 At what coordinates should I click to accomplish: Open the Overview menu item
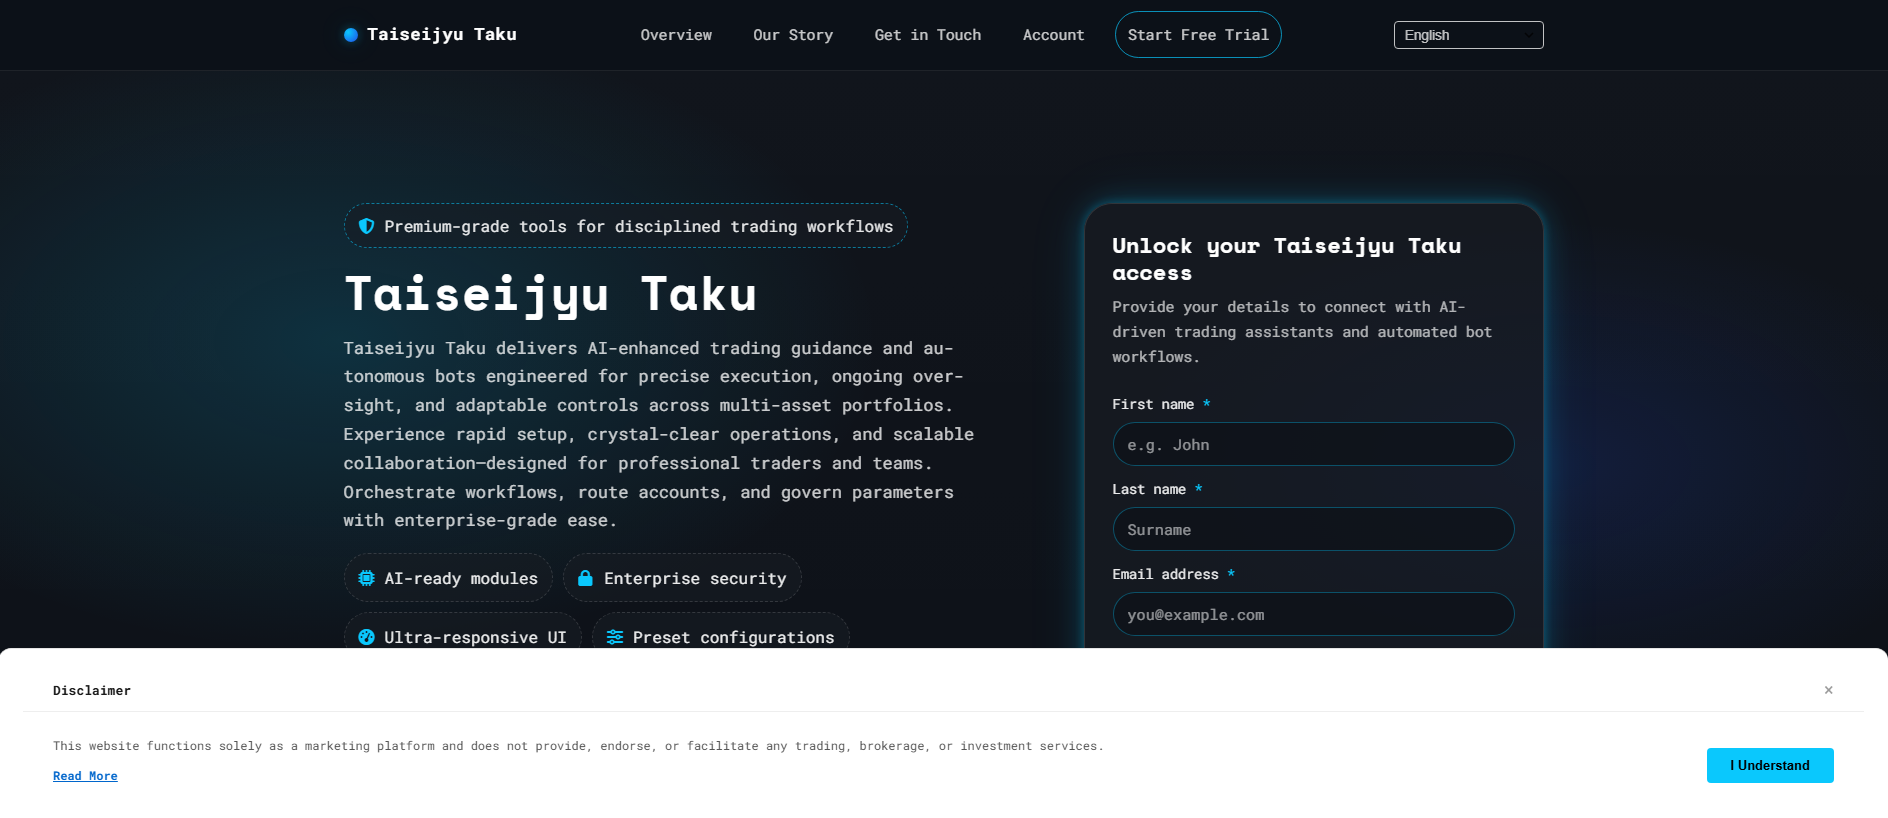[x=676, y=35]
